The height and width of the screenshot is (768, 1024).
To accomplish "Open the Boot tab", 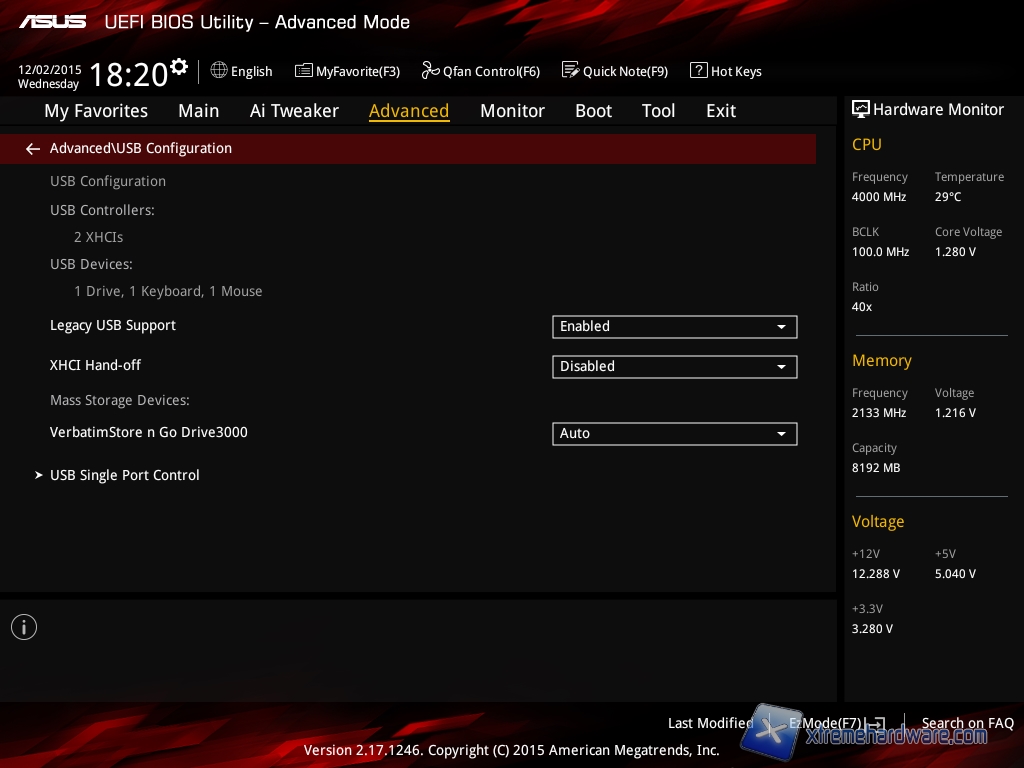I will pos(593,111).
